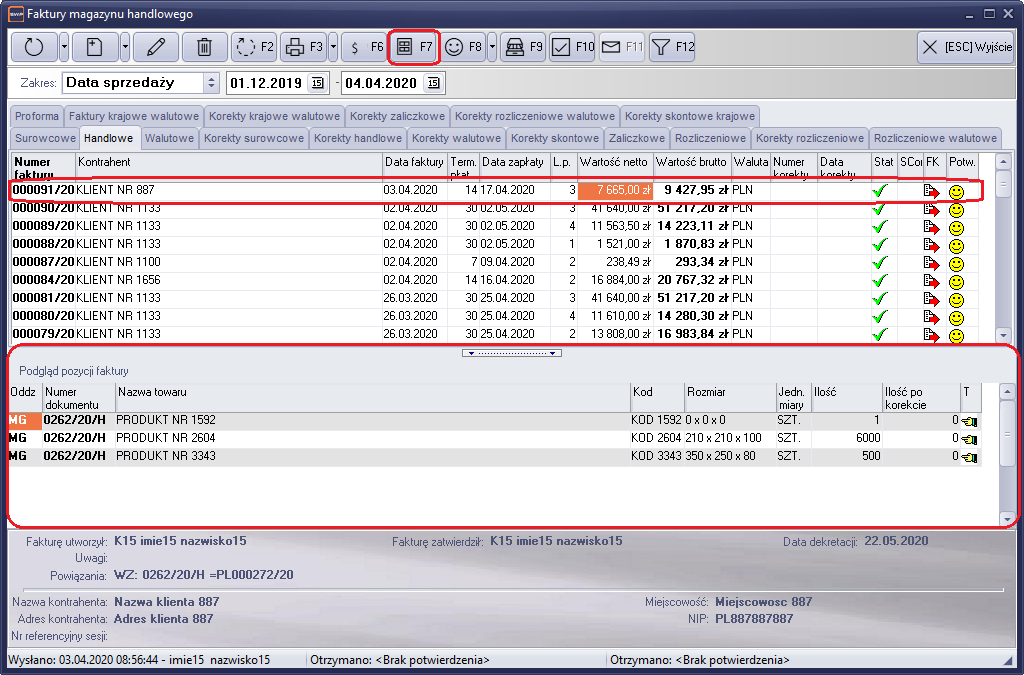Click the dollar sign F6 button
Viewport: 1024px width, 675px height.
364,47
